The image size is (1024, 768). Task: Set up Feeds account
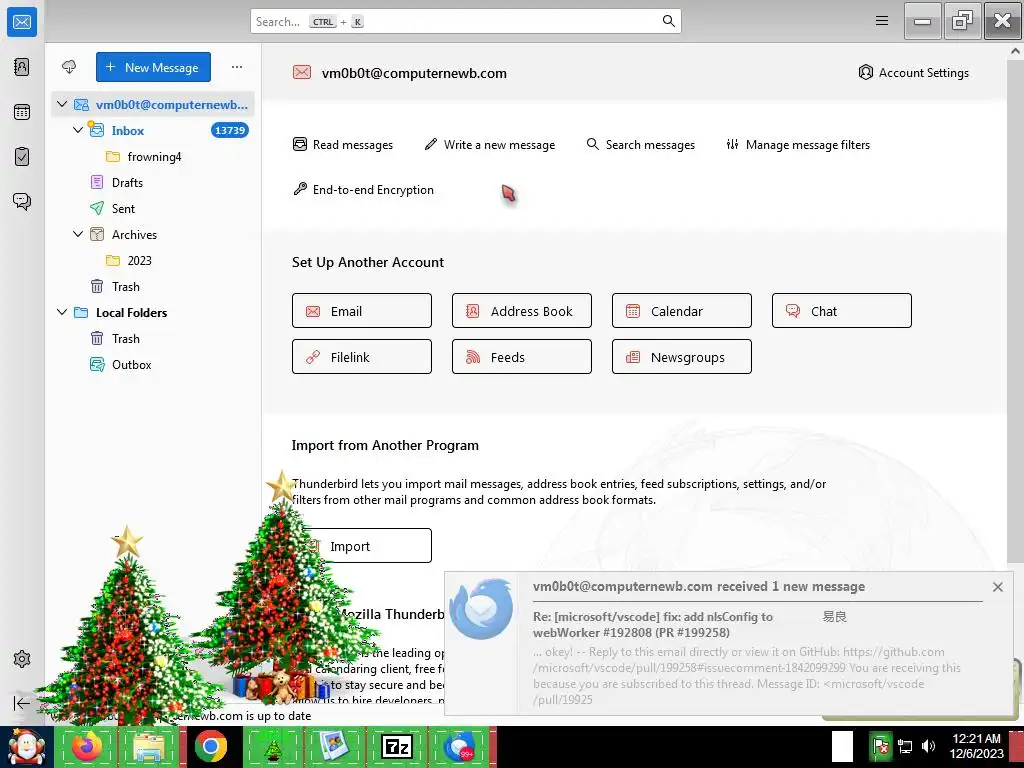[522, 357]
